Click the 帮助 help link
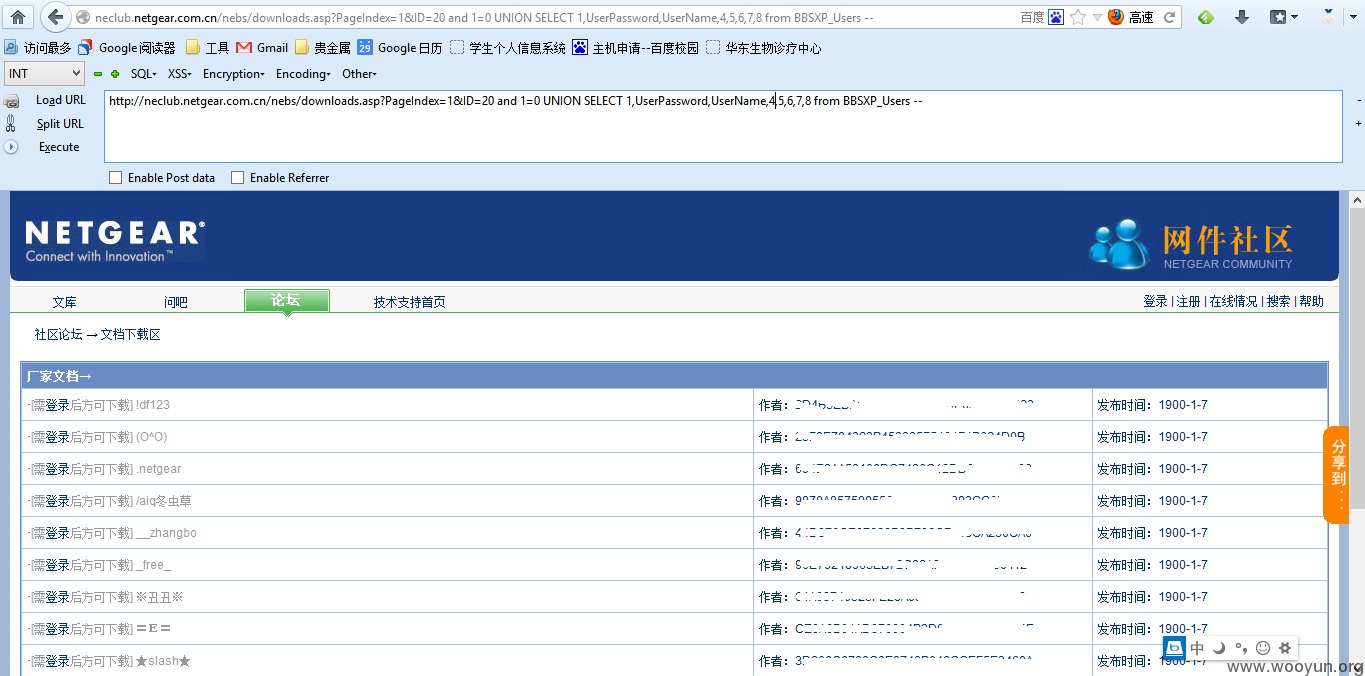 point(1311,301)
